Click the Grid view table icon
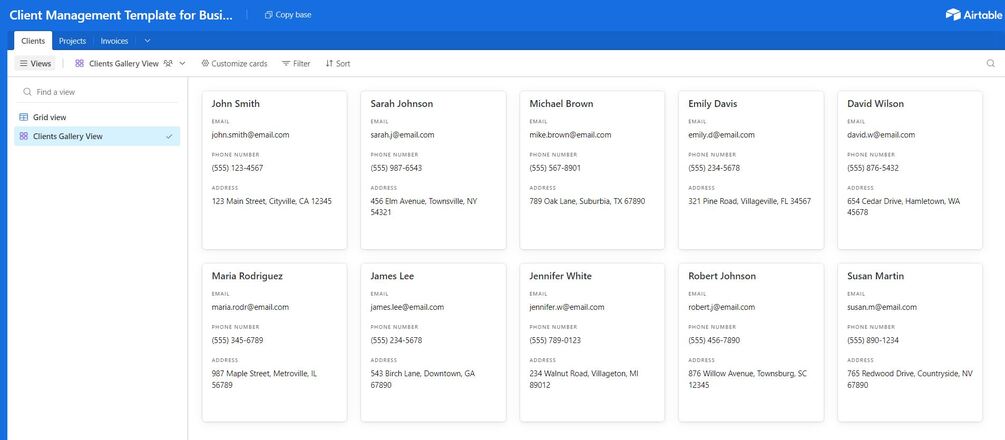 pyautogui.click(x=24, y=117)
